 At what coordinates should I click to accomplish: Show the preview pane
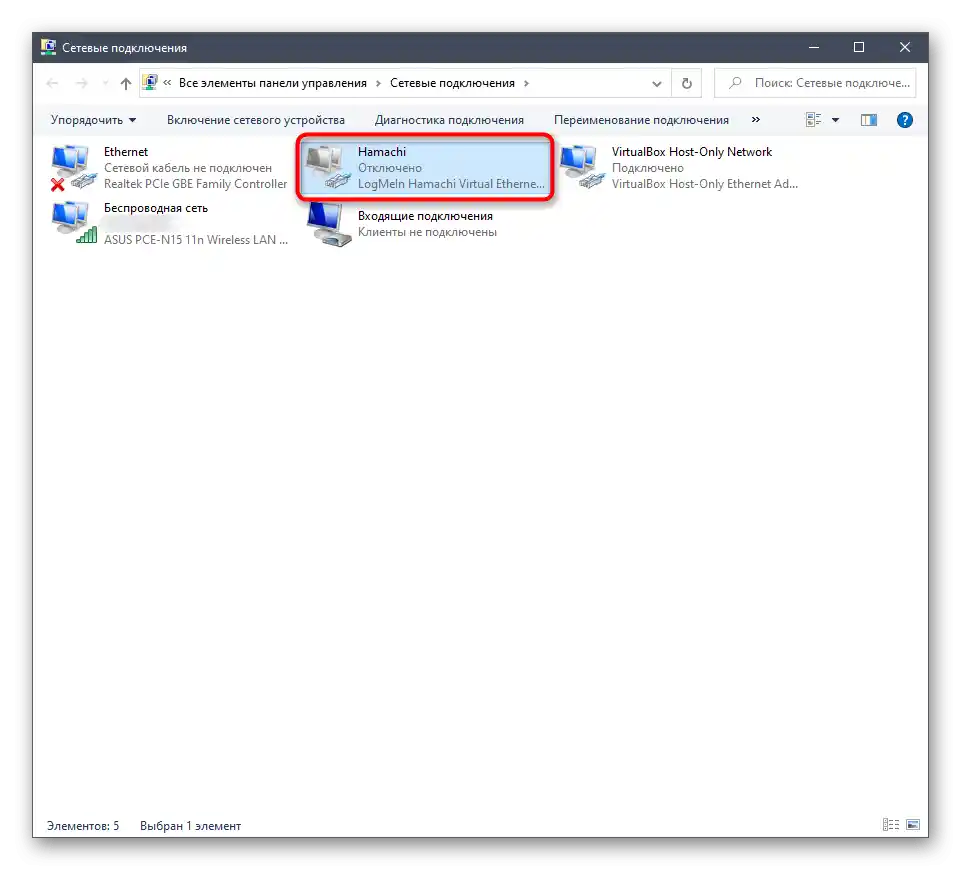[869, 120]
